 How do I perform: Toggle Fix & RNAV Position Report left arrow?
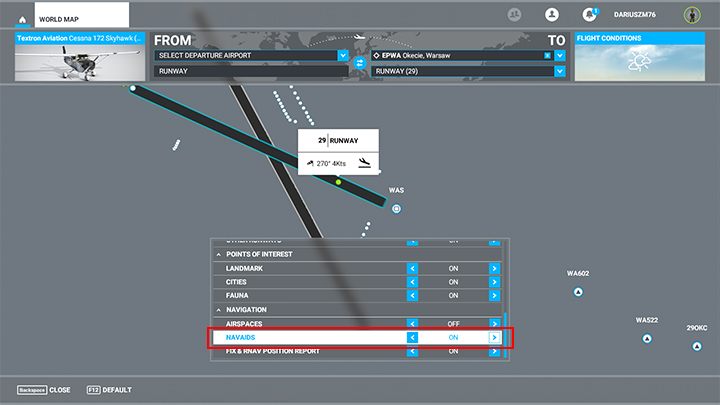point(412,351)
